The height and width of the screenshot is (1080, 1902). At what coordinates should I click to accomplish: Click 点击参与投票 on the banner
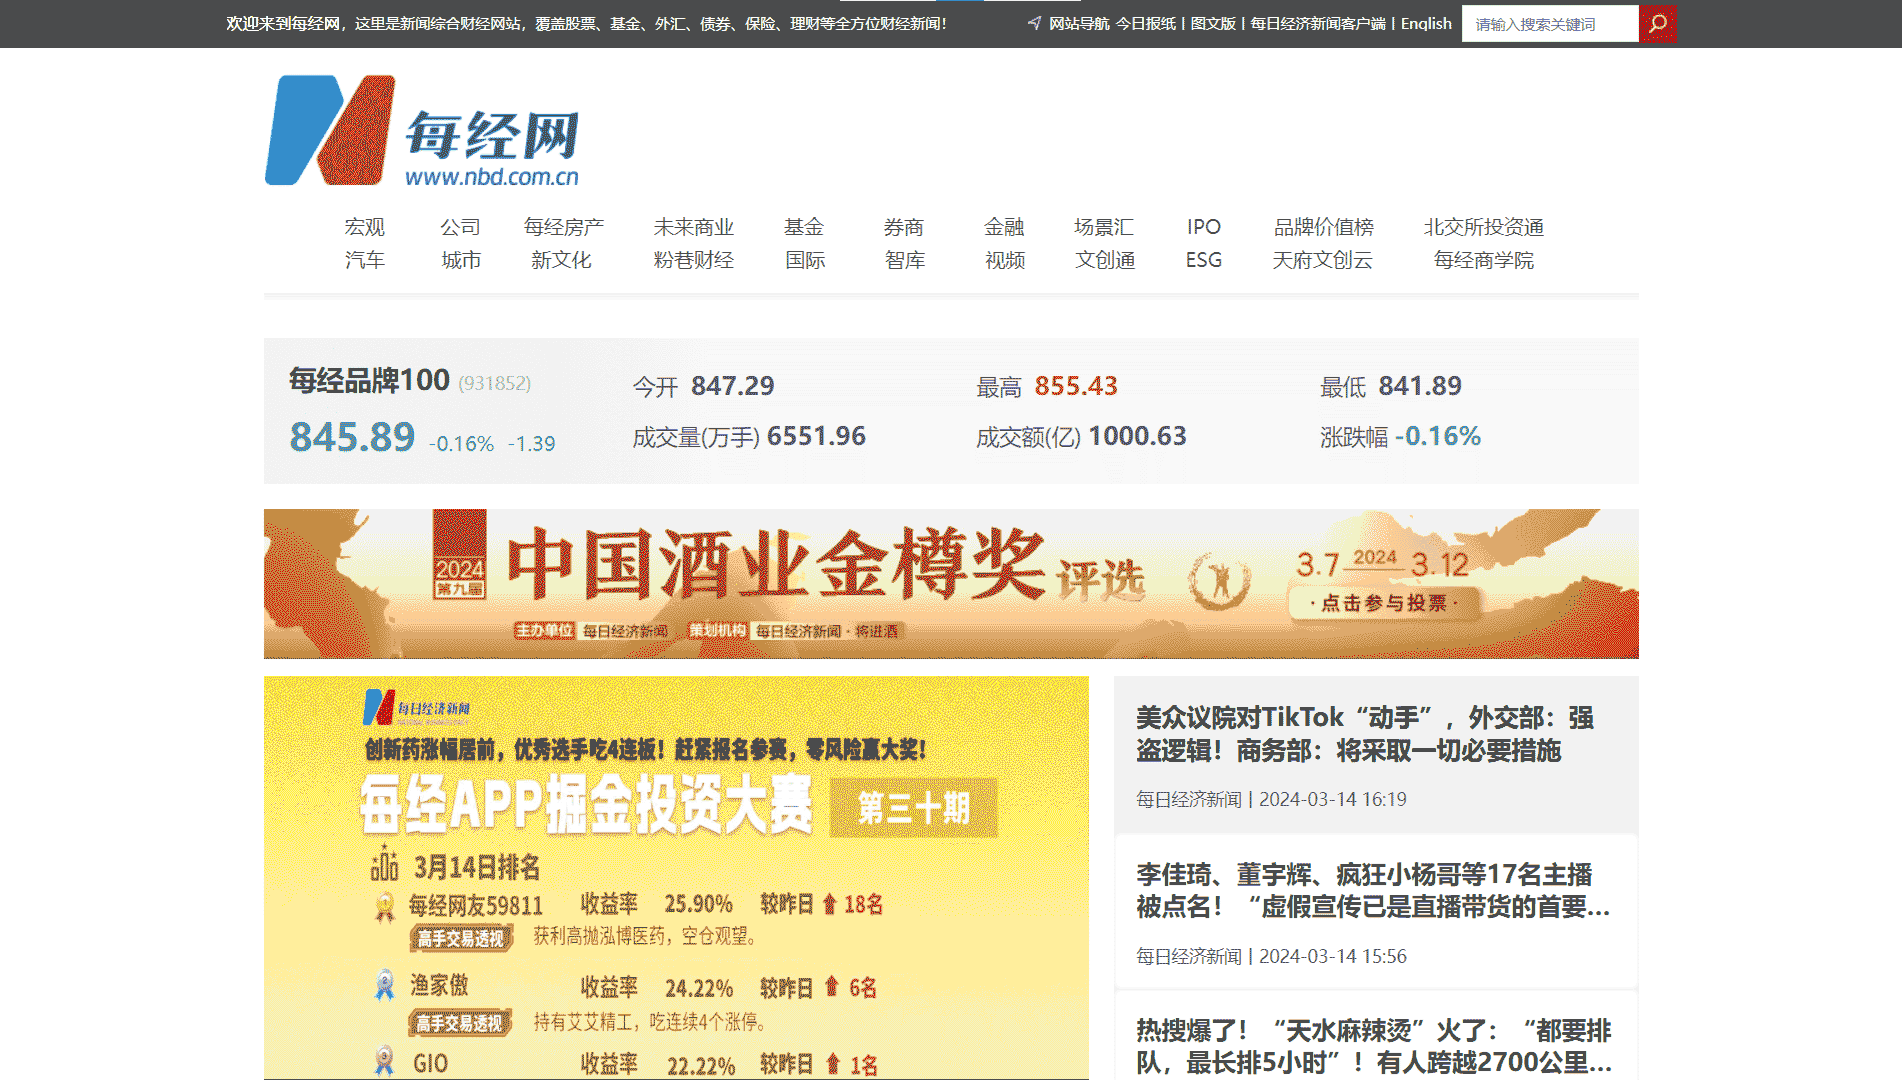1384,603
